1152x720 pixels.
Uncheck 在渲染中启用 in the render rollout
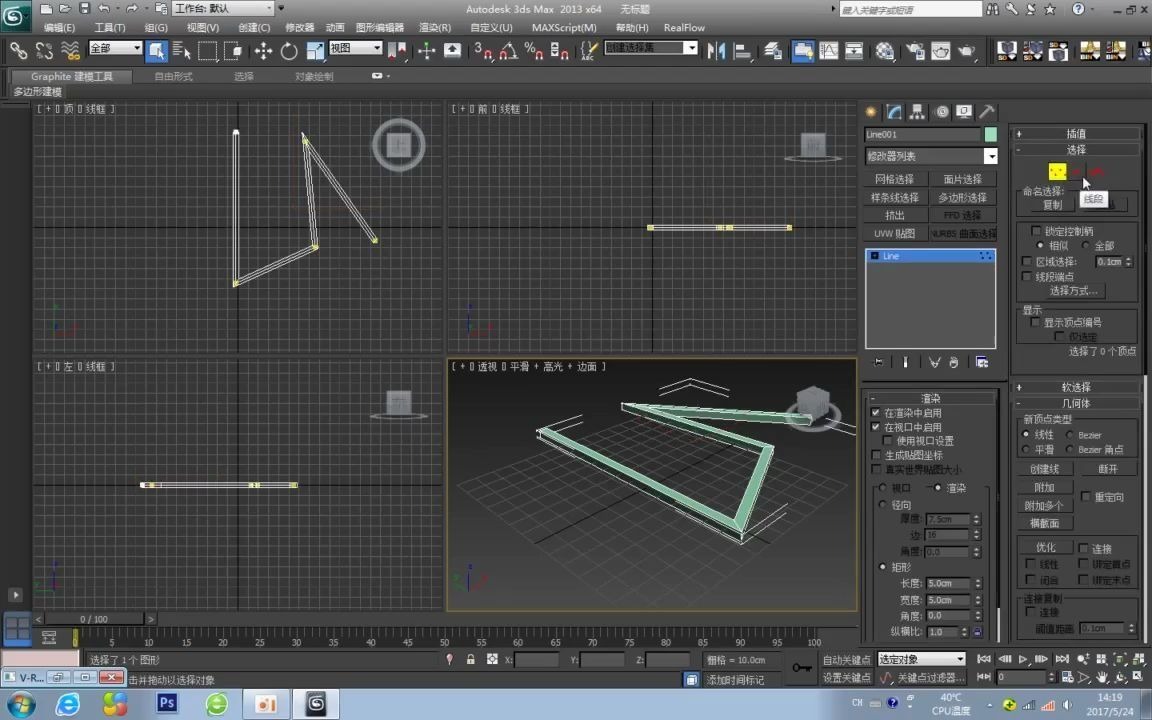(876, 412)
